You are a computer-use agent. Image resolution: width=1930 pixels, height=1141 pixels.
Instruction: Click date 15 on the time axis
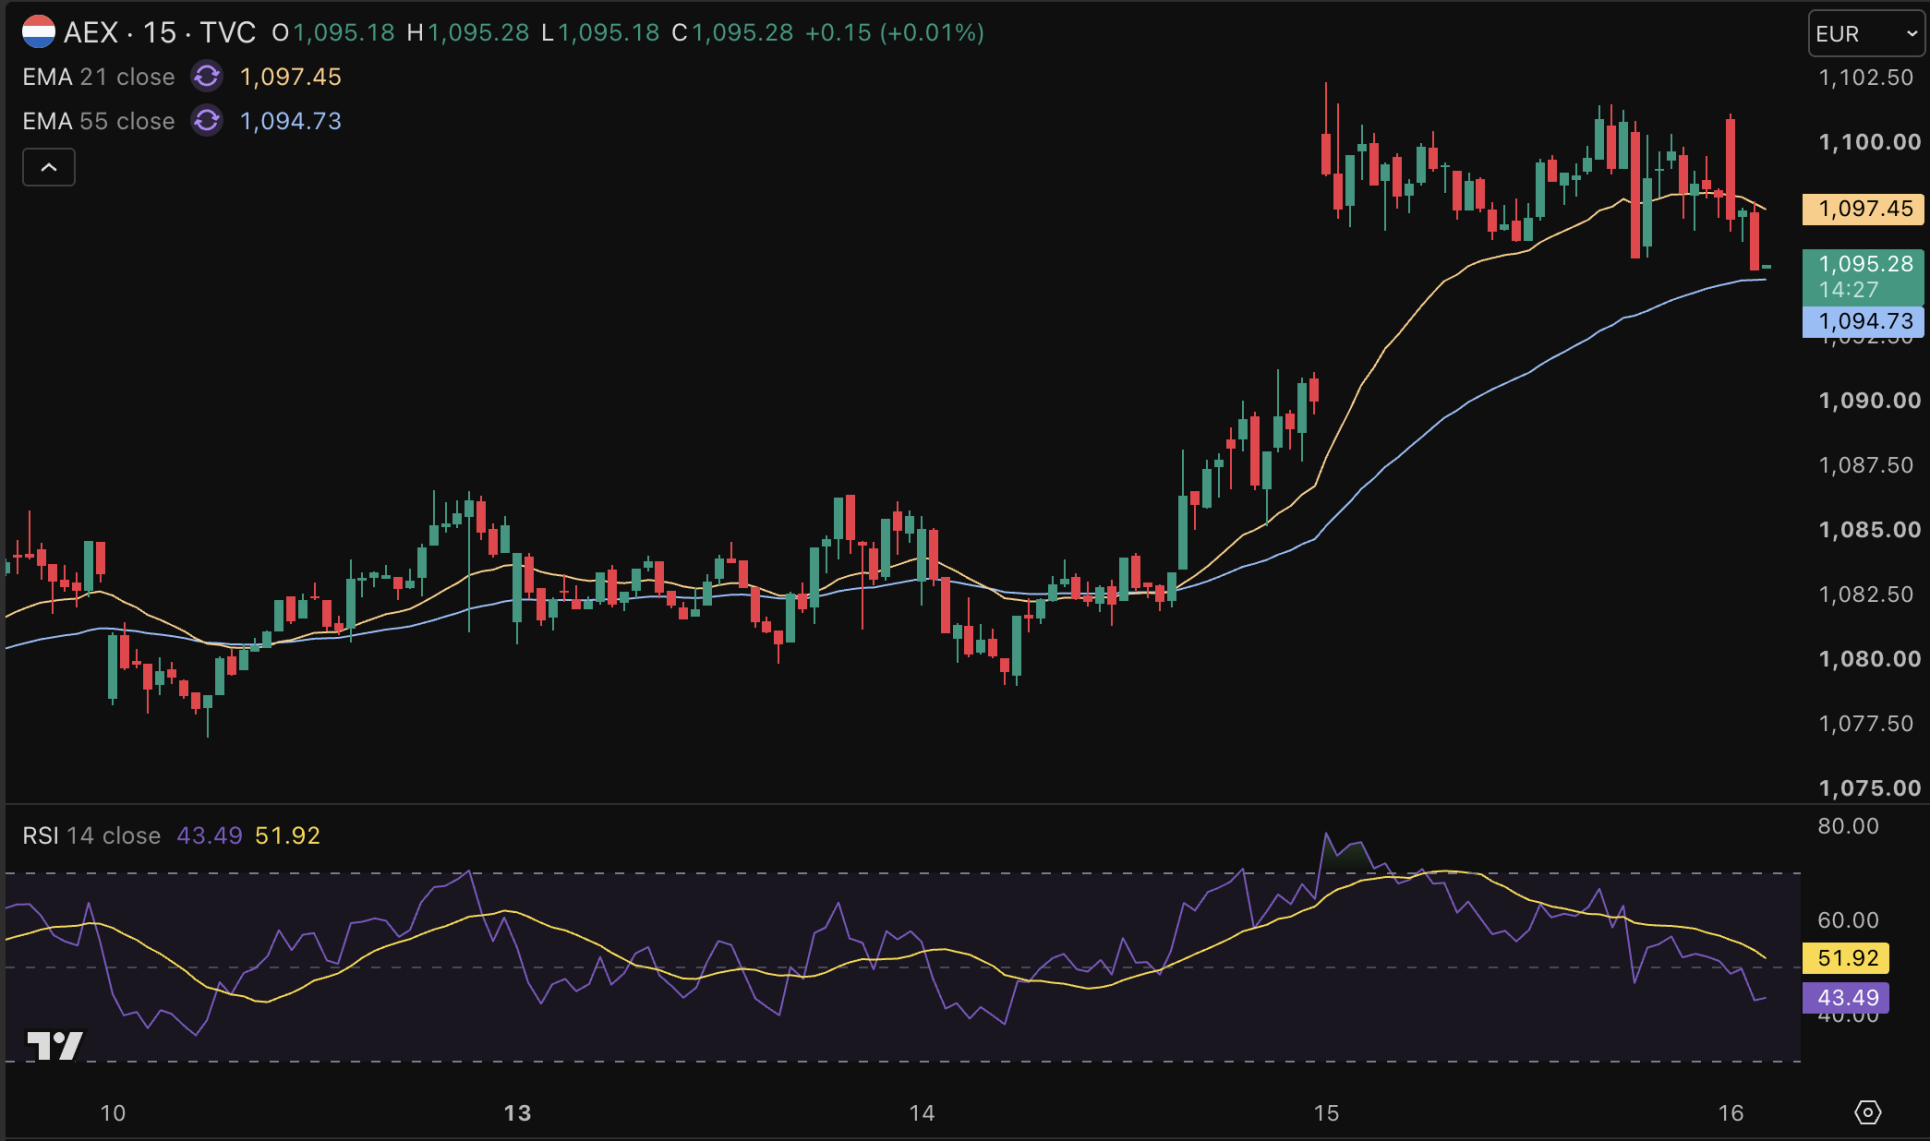pyautogui.click(x=1326, y=1112)
